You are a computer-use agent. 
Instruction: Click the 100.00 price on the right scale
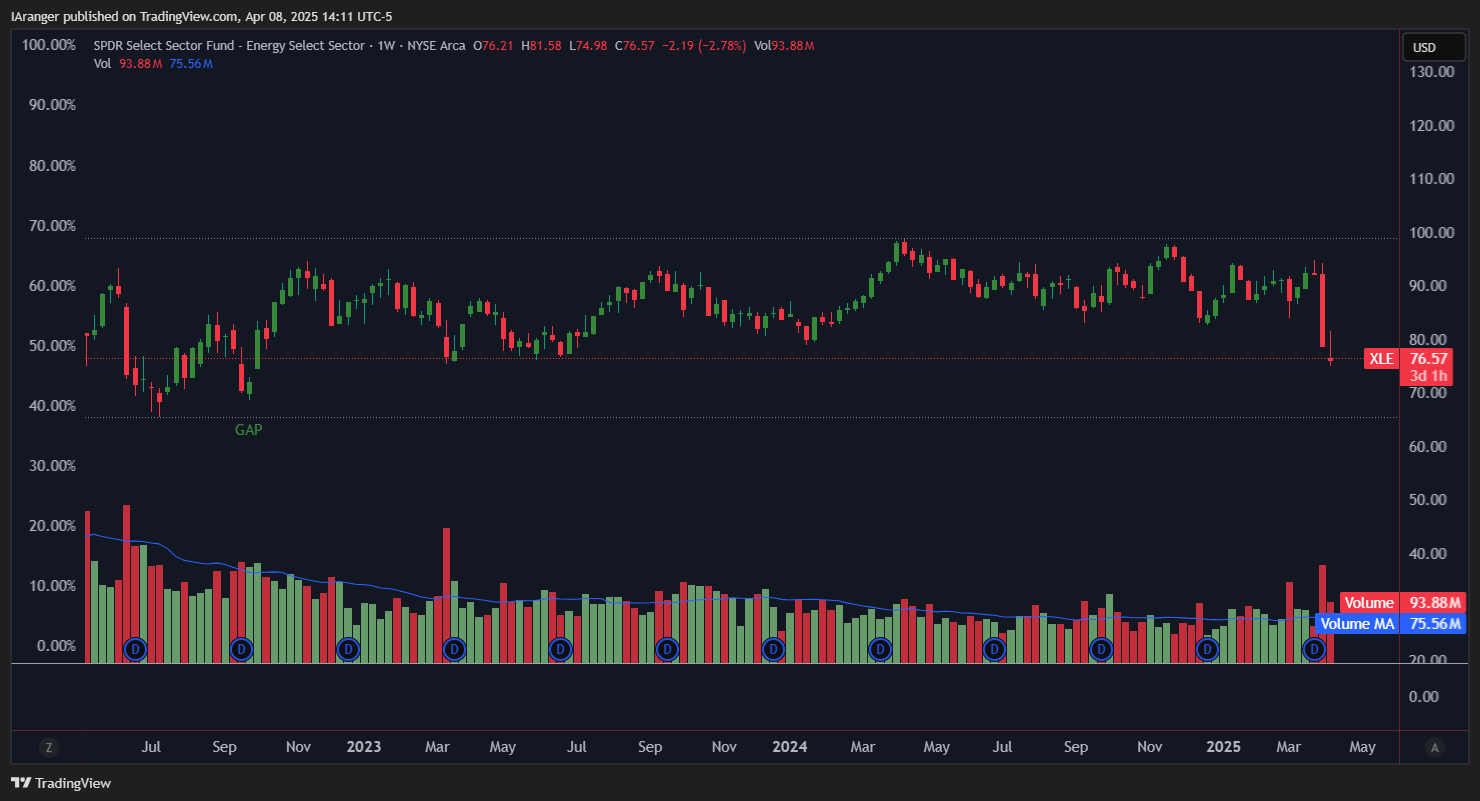pyautogui.click(x=1431, y=232)
